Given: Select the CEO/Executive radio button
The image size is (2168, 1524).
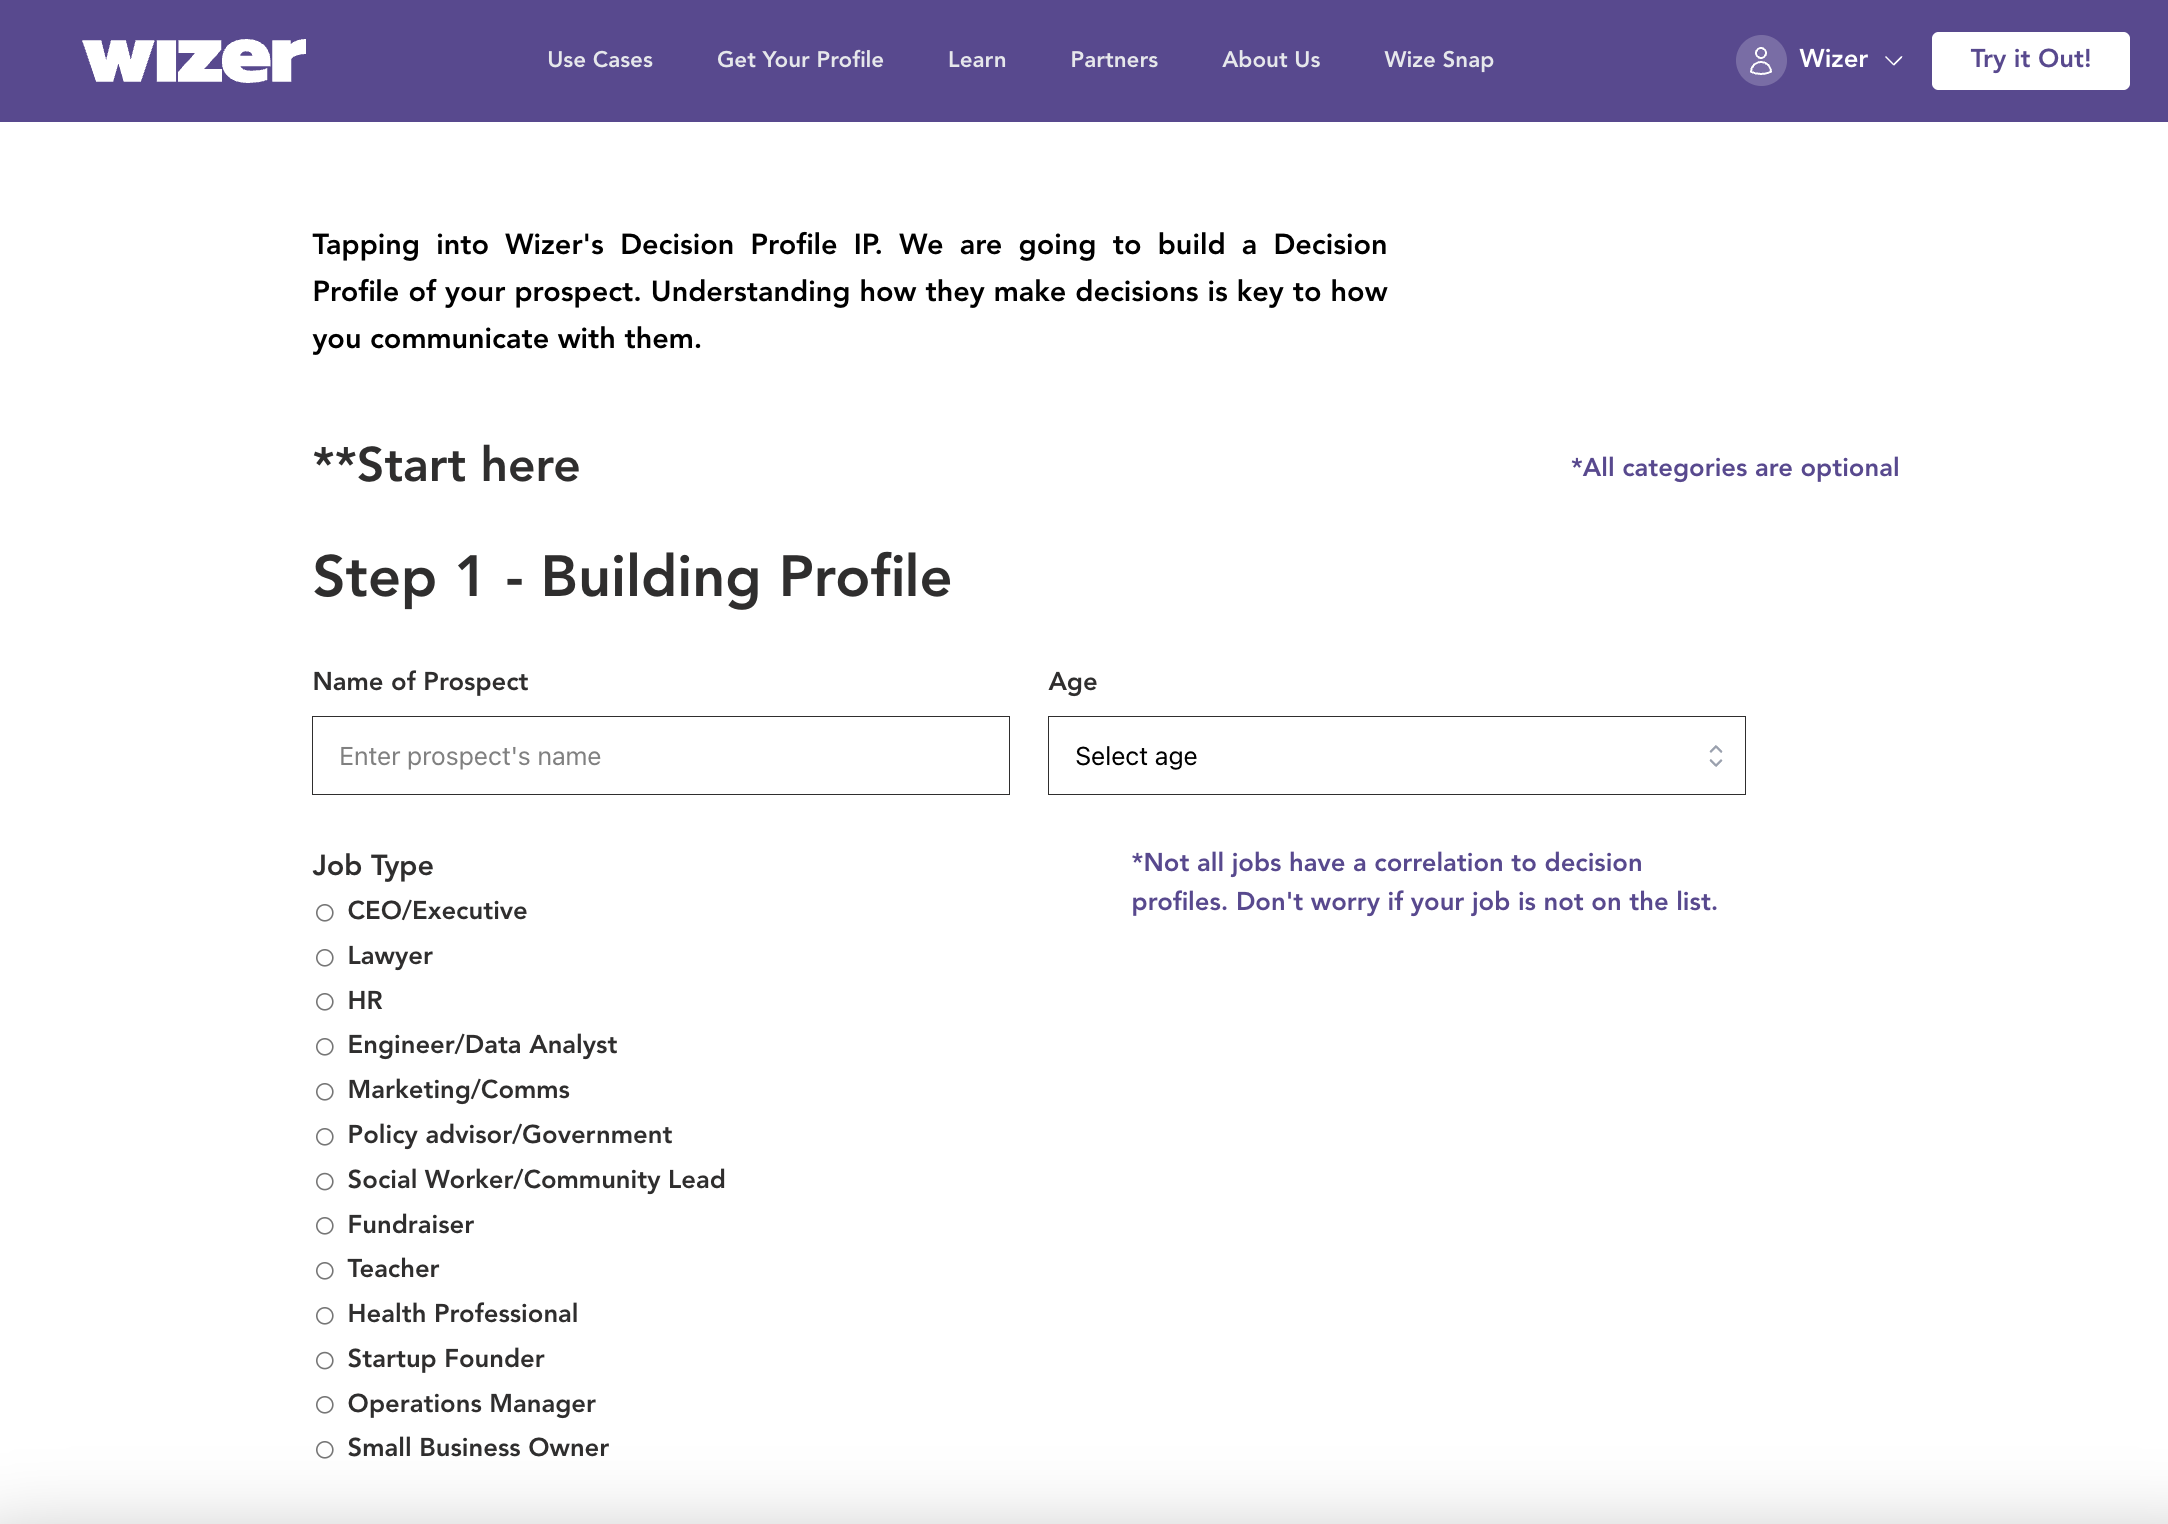Looking at the screenshot, I should tap(325, 912).
